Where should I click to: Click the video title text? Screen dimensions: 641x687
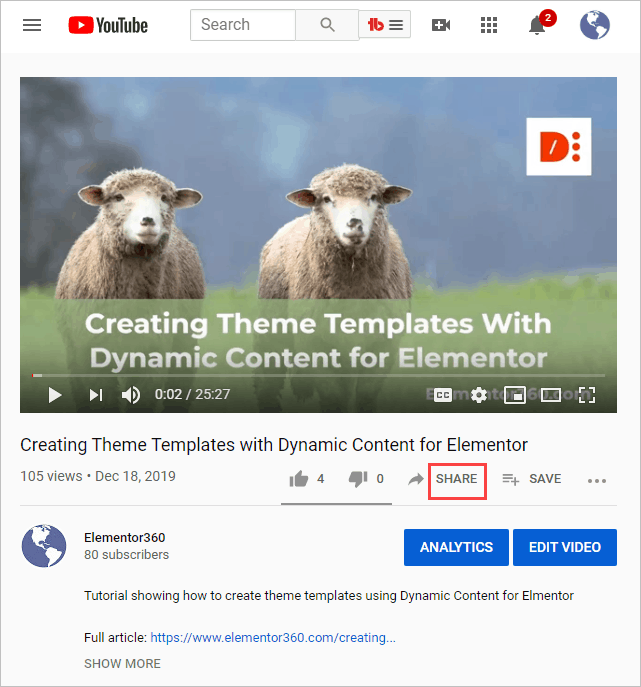pyautogui.click(x=274, y=445)
